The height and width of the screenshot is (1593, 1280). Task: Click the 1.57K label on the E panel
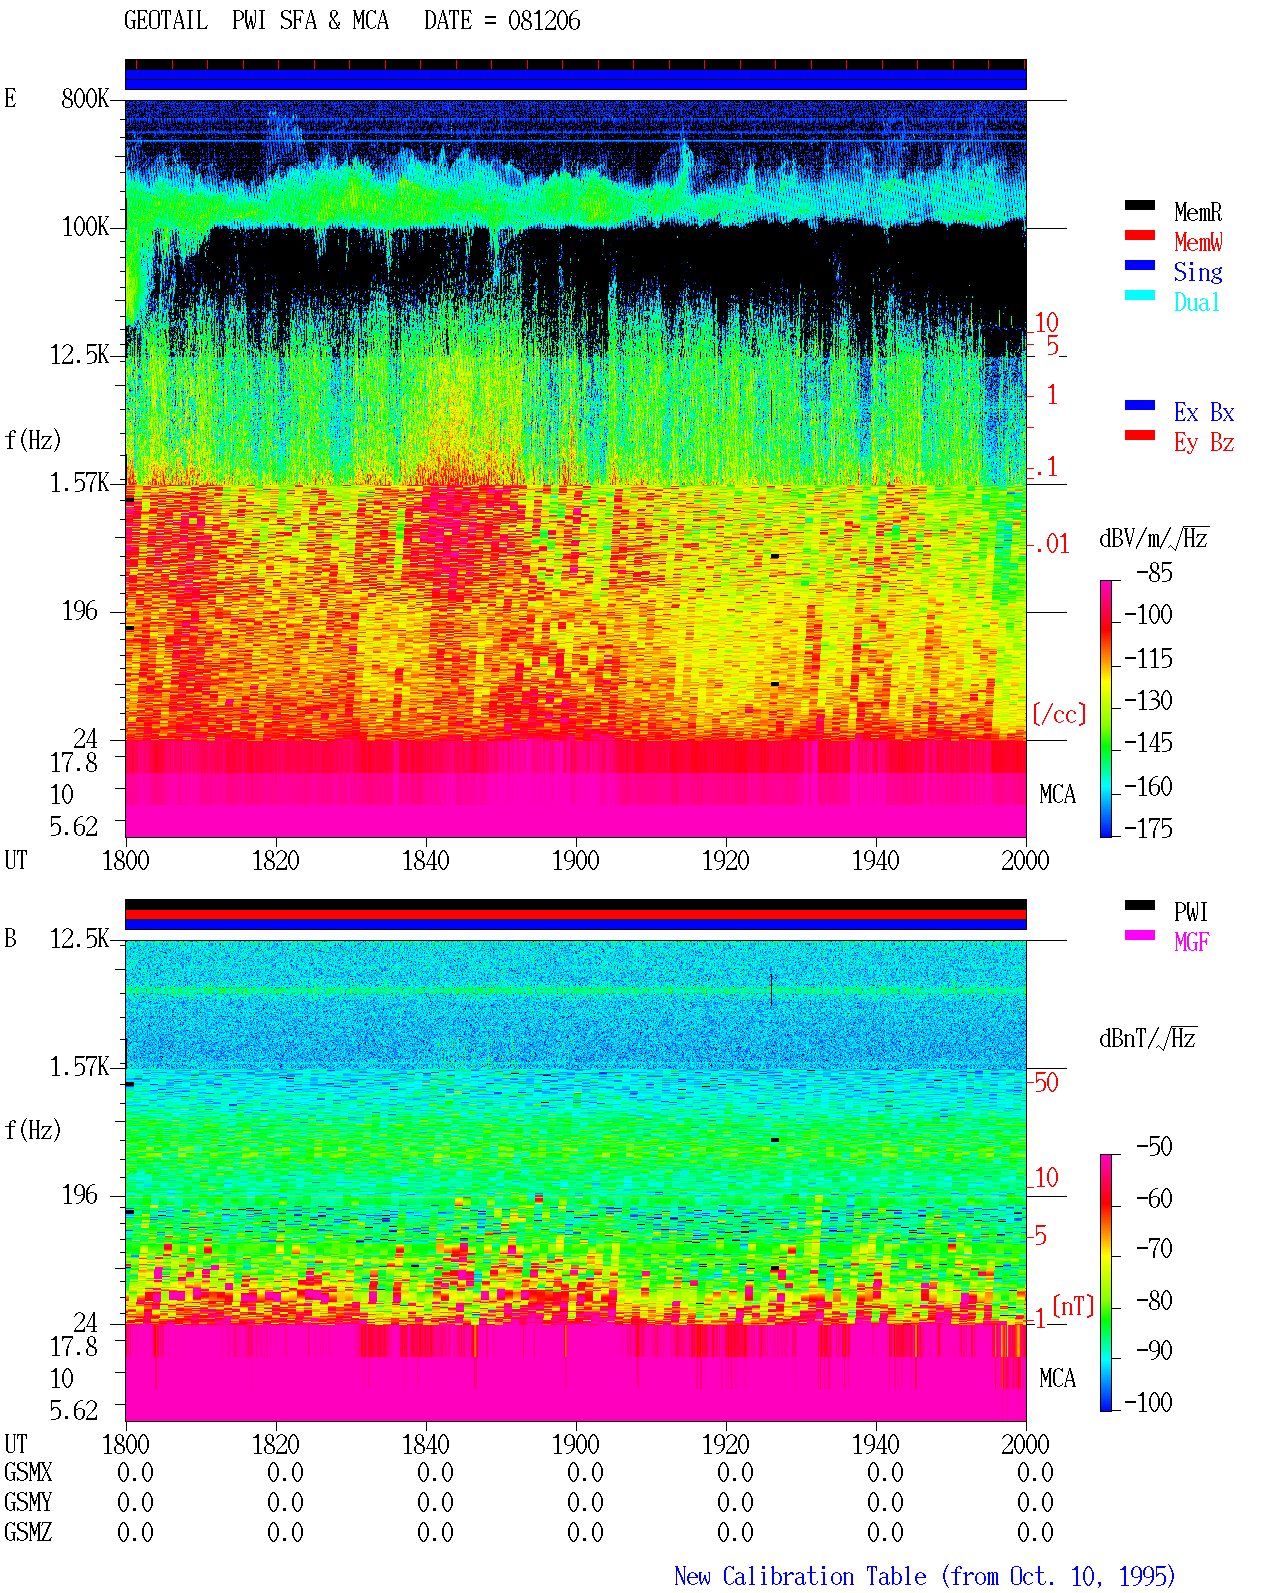click(80, 483)
